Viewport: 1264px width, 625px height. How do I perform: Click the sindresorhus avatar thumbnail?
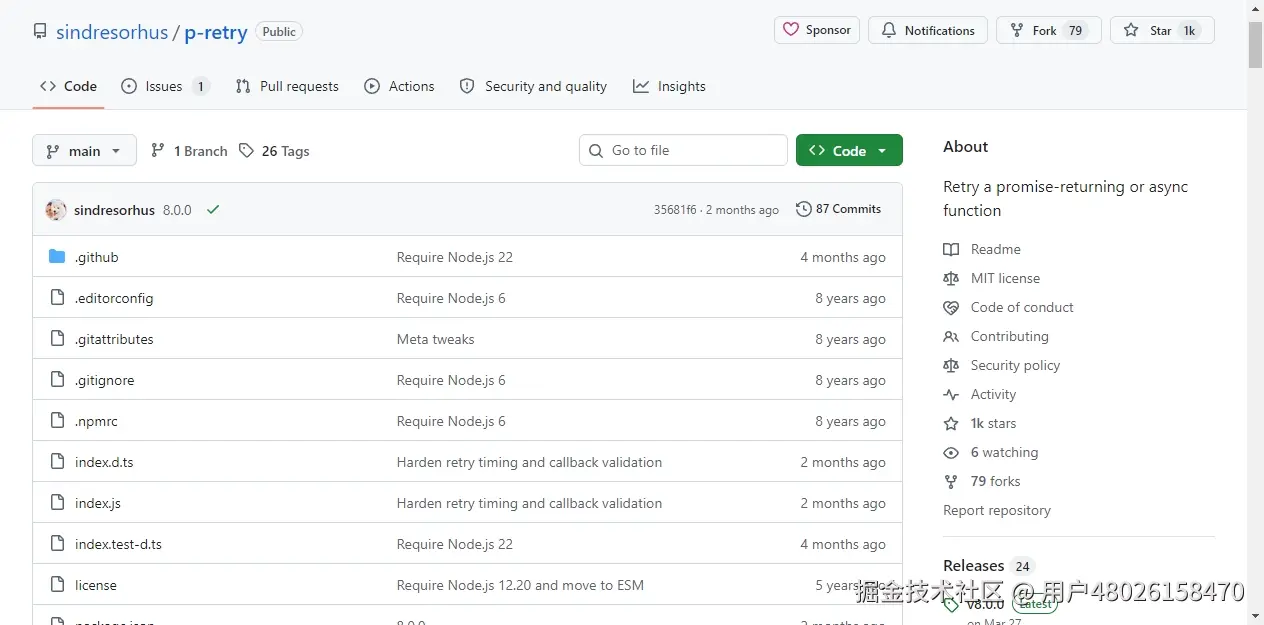56,210
